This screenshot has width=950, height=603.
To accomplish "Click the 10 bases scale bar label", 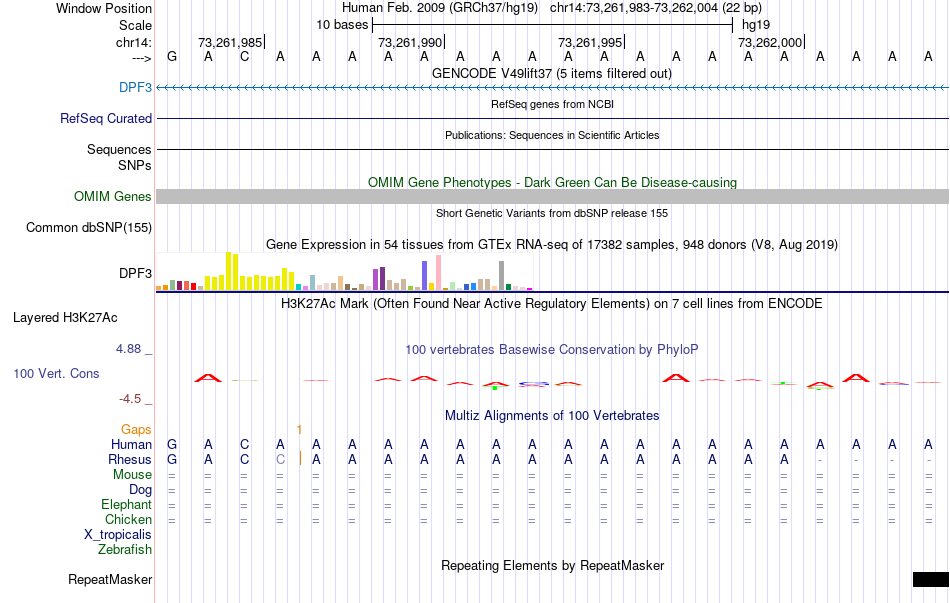I will [342, 25].
